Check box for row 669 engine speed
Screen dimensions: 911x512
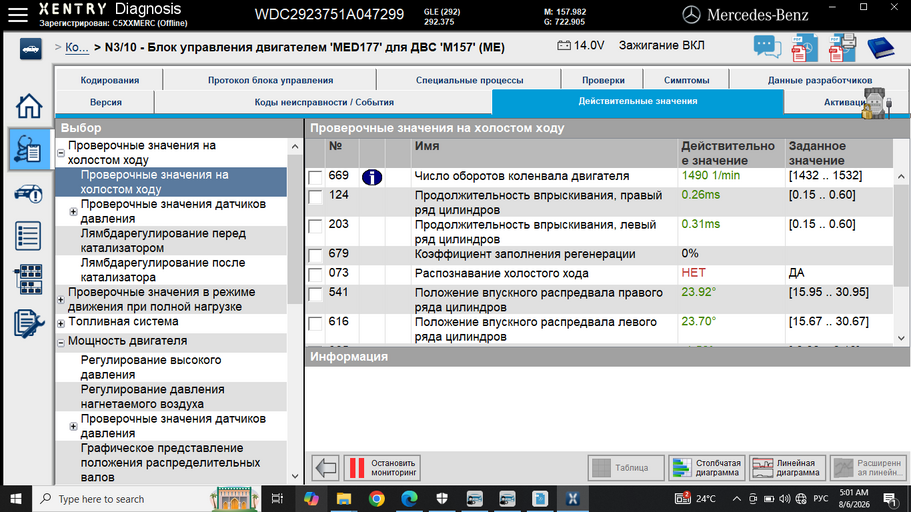pyautogui.click(x=315, y=177)
